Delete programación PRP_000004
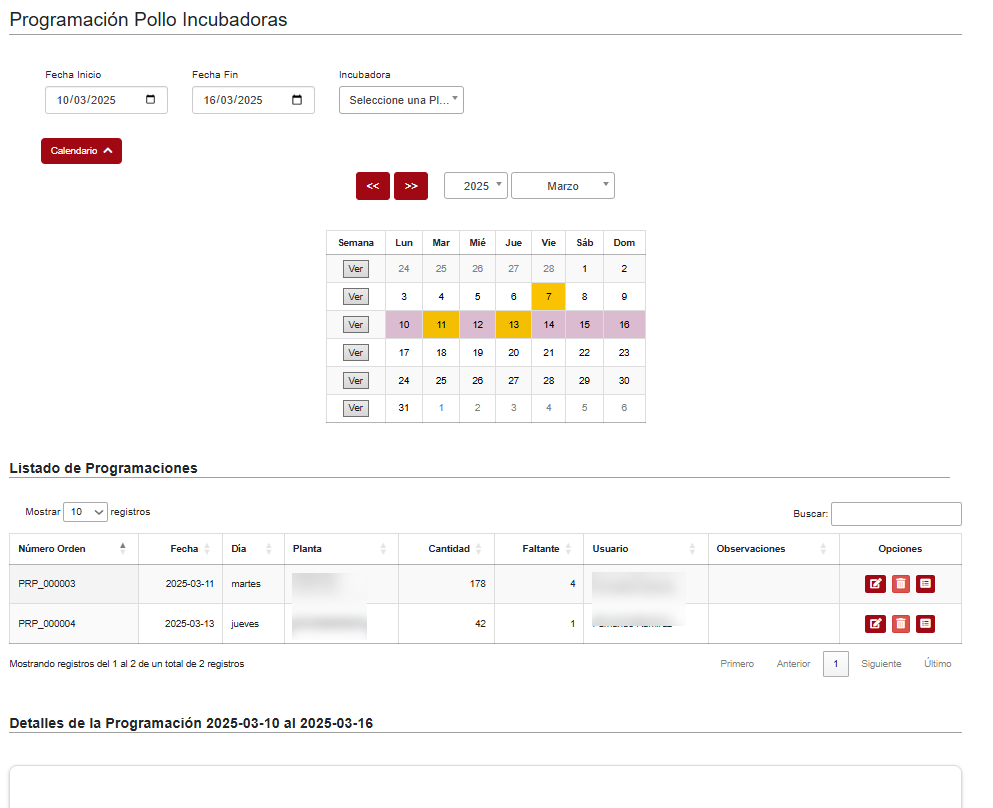Image resolution: width=993 pixels, height=808 pixels. coord(901,624)
